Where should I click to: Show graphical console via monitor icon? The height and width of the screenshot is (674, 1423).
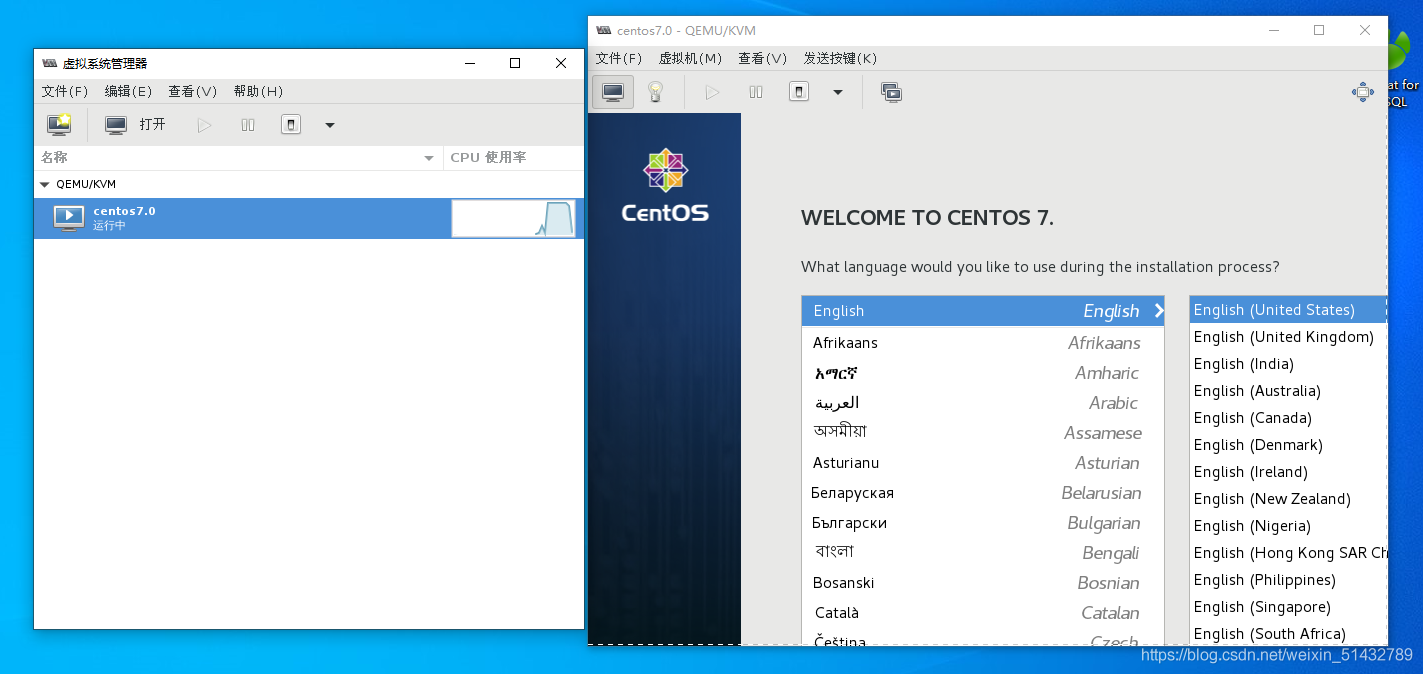(613, 92)
